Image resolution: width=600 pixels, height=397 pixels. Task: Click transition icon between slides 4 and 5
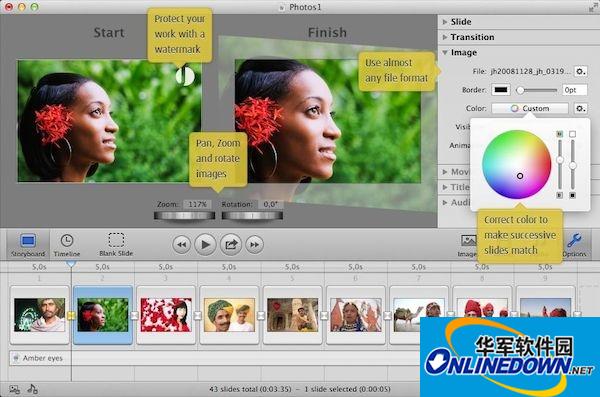261,315
